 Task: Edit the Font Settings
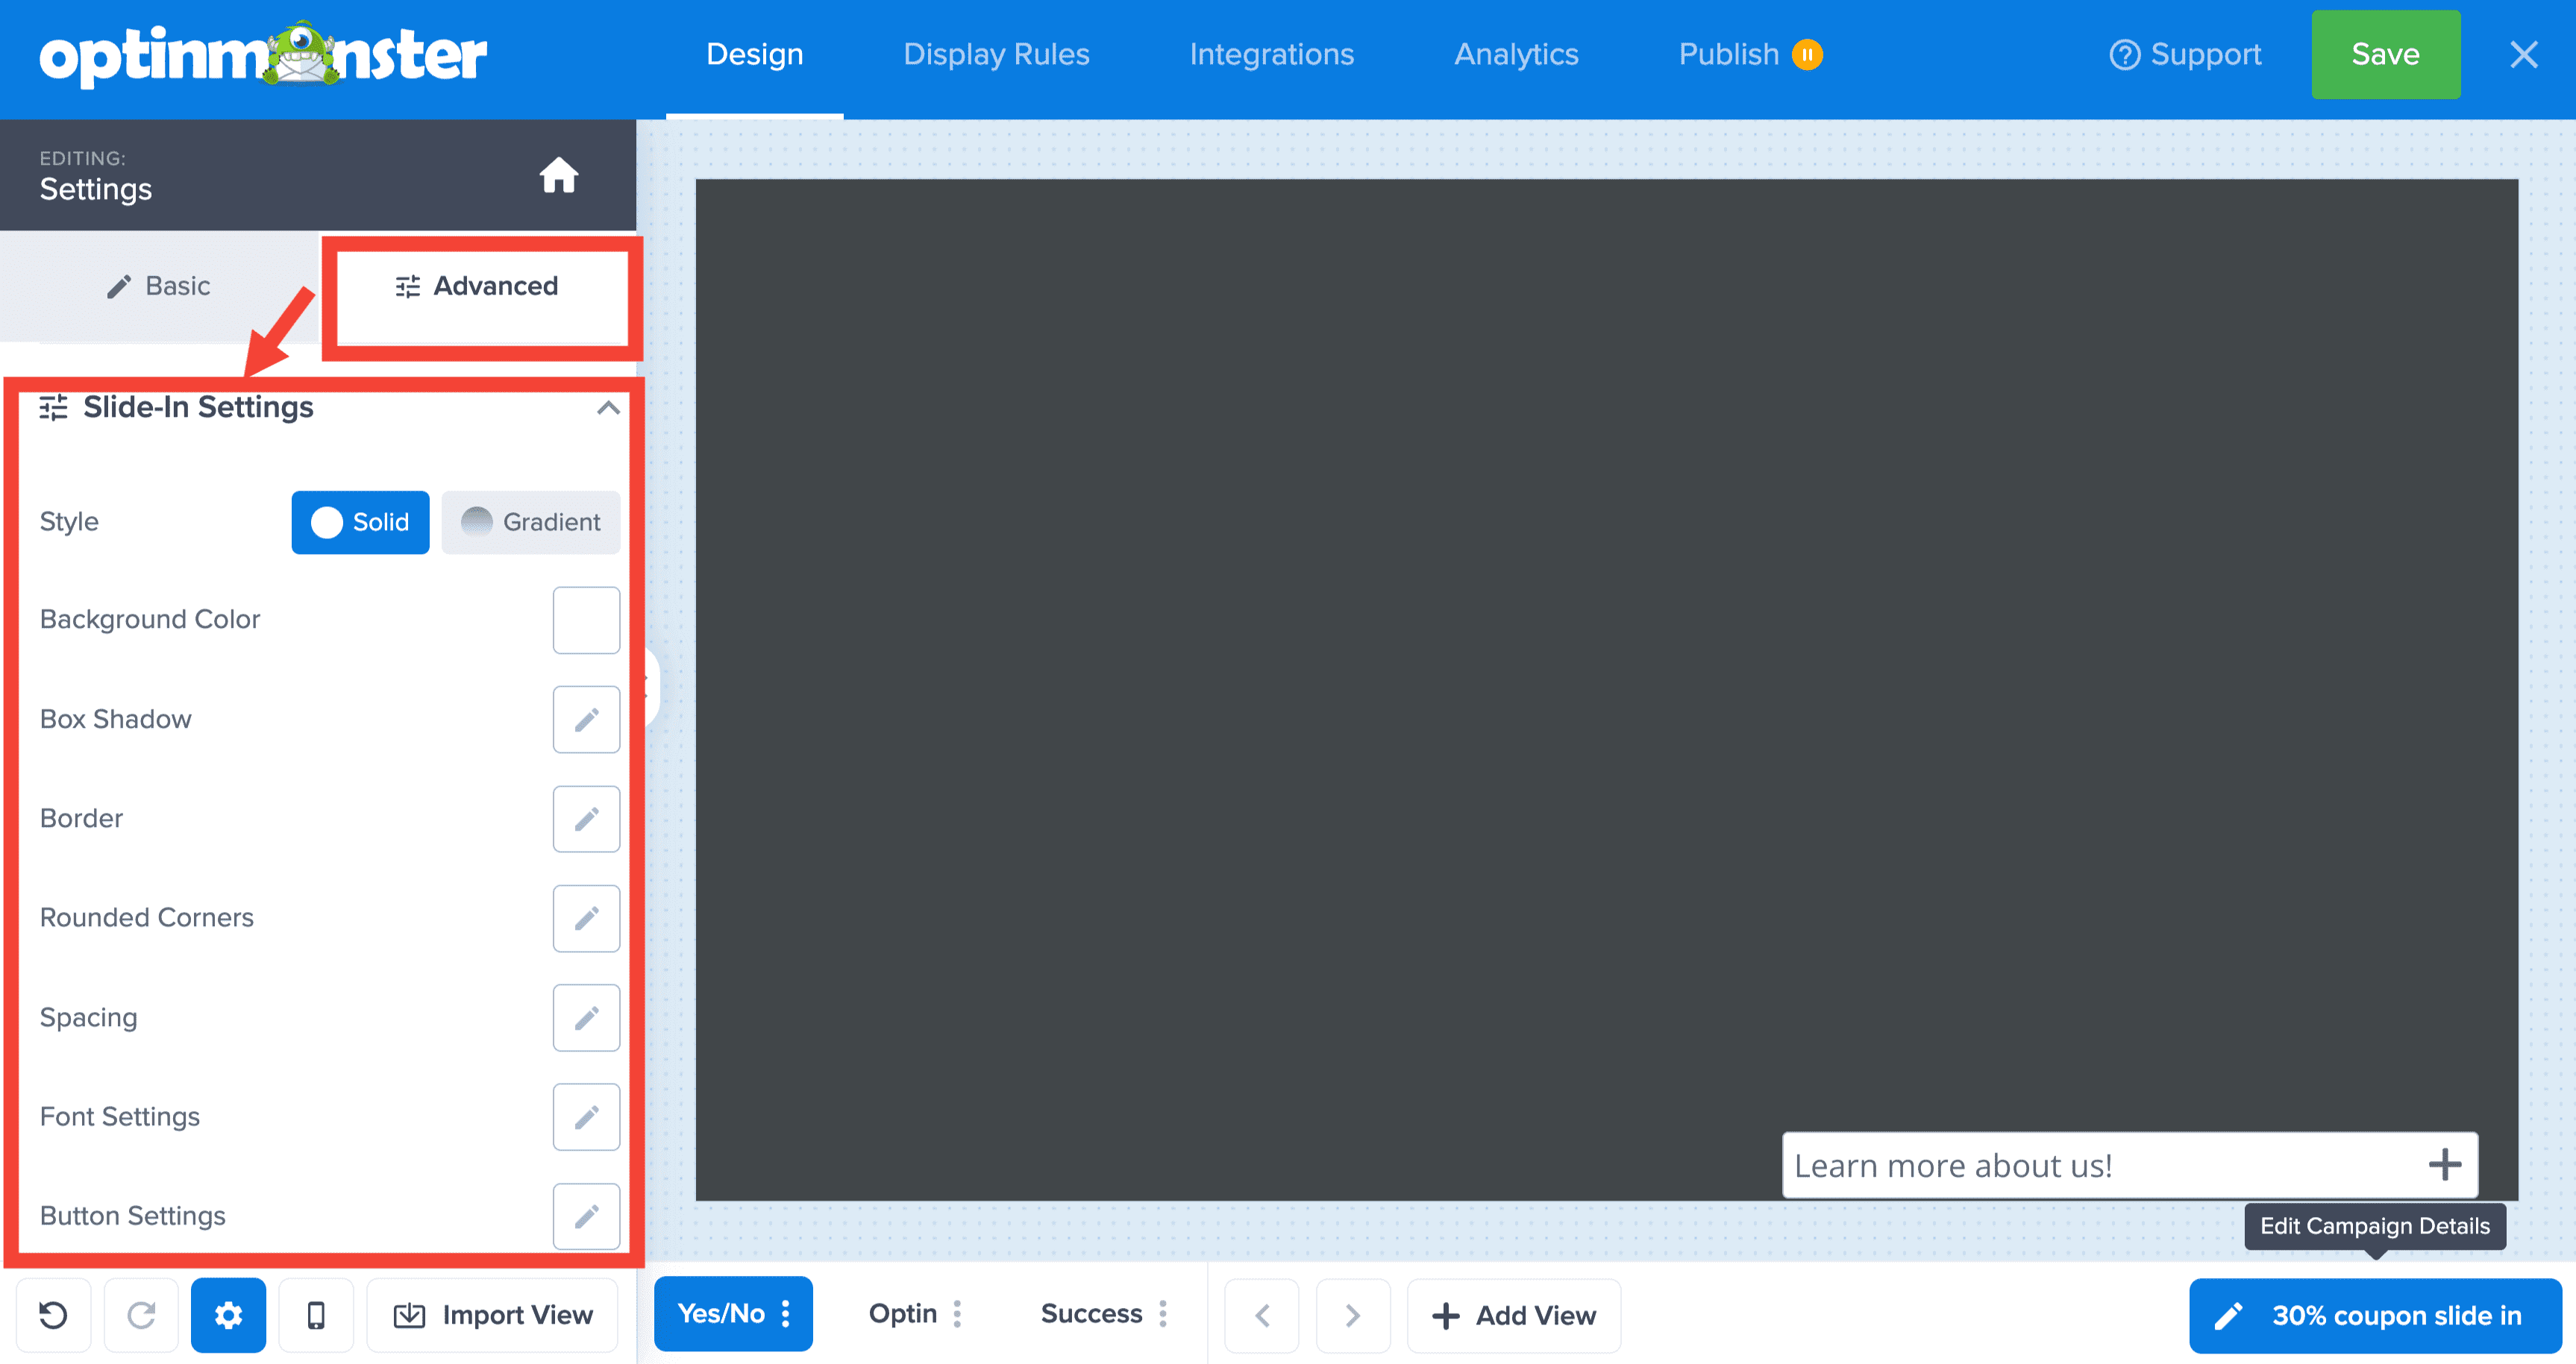(586, 1117)
